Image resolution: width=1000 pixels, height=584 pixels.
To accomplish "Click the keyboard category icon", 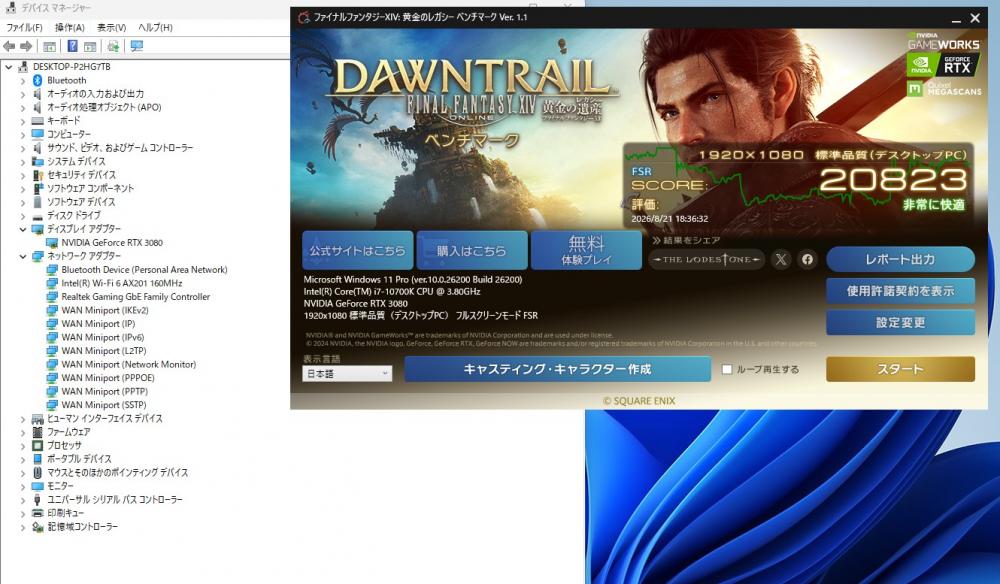I will point(37,120).
